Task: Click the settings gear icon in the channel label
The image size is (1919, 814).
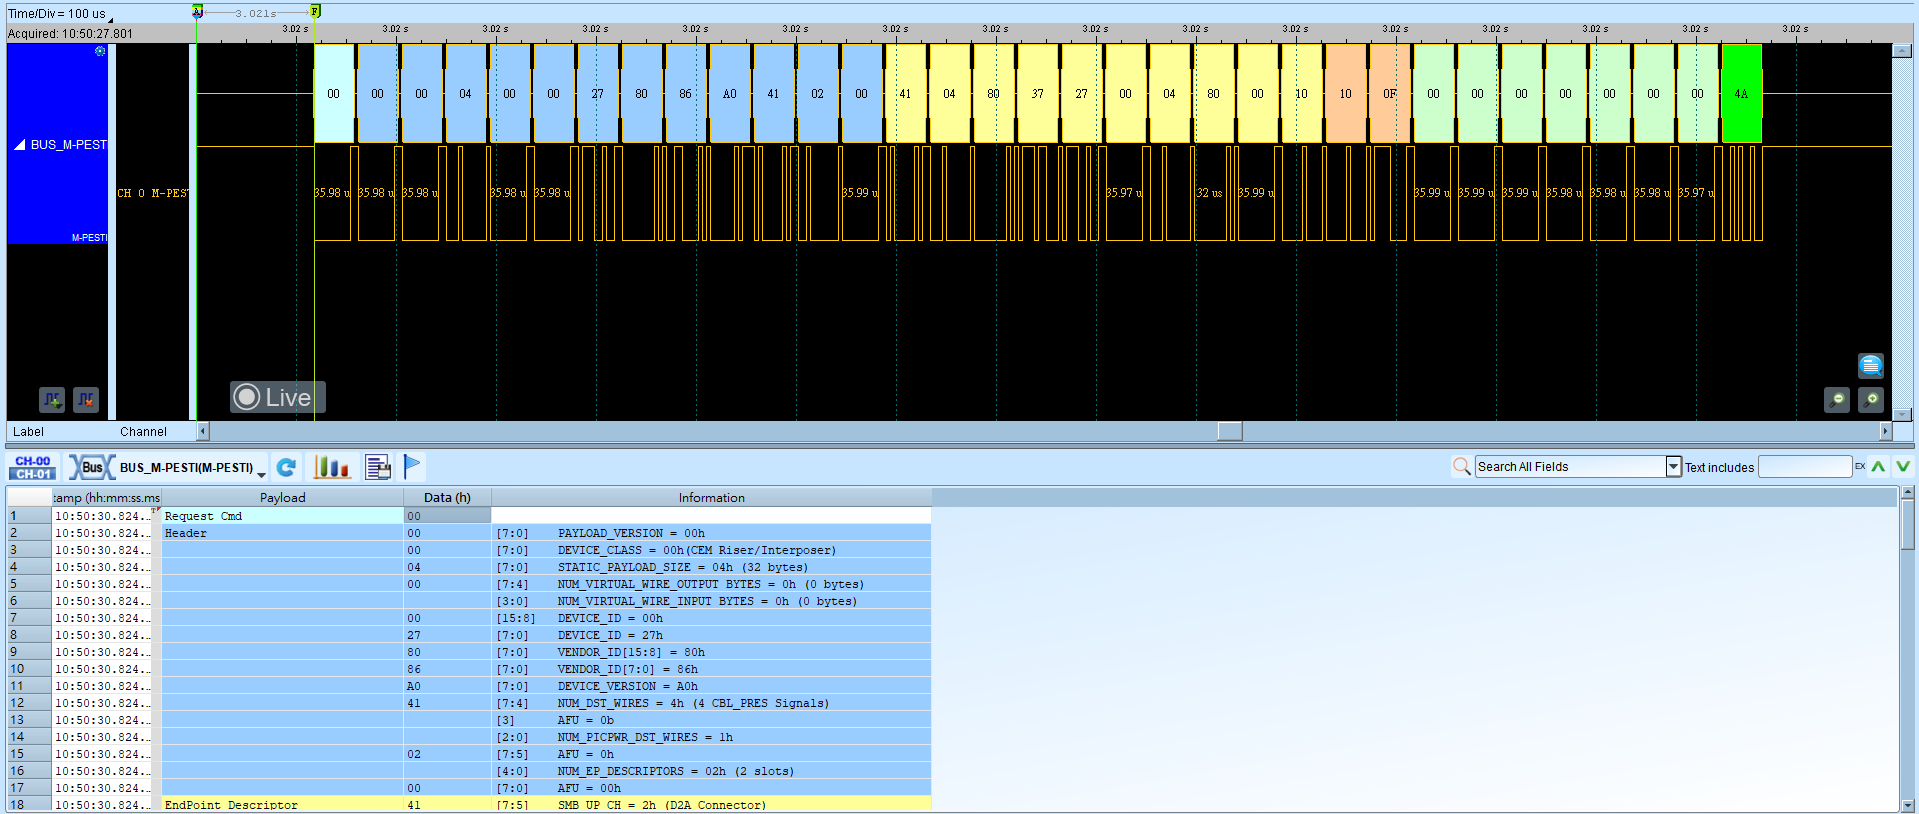Action: click(x=100, y=50)
